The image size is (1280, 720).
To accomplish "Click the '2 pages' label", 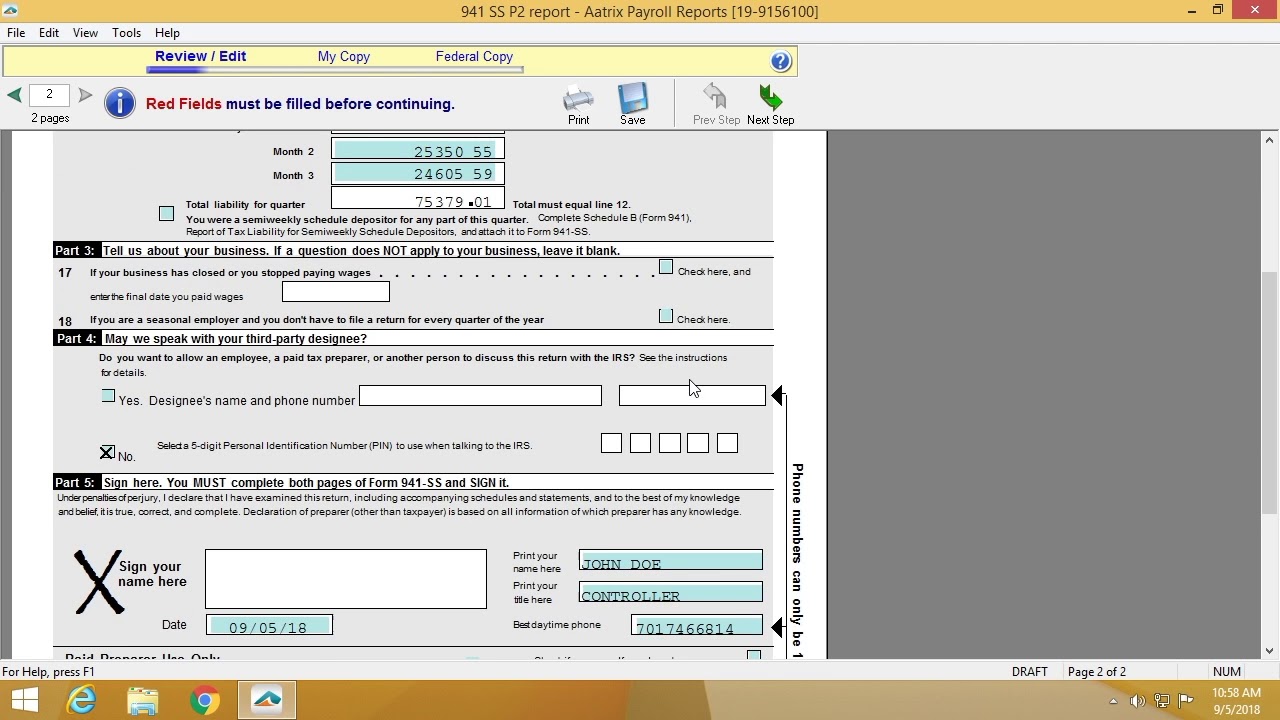I will [50, 118].
